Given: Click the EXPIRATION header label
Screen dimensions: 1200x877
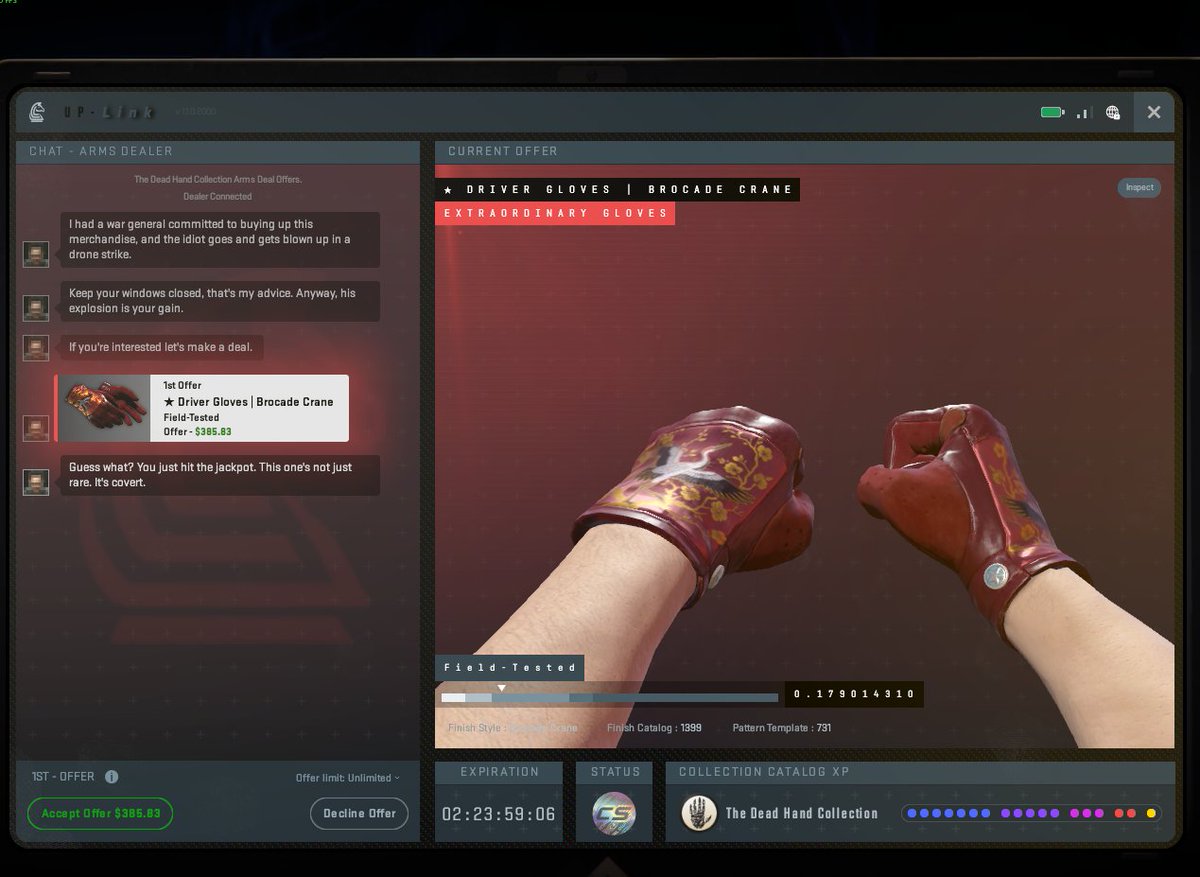Looking at the screenshot, I should point(499,772).
